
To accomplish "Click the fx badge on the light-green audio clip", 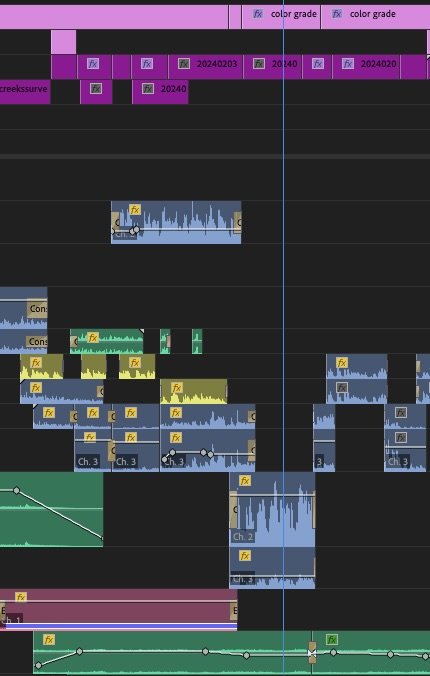I will click(93, 338).
